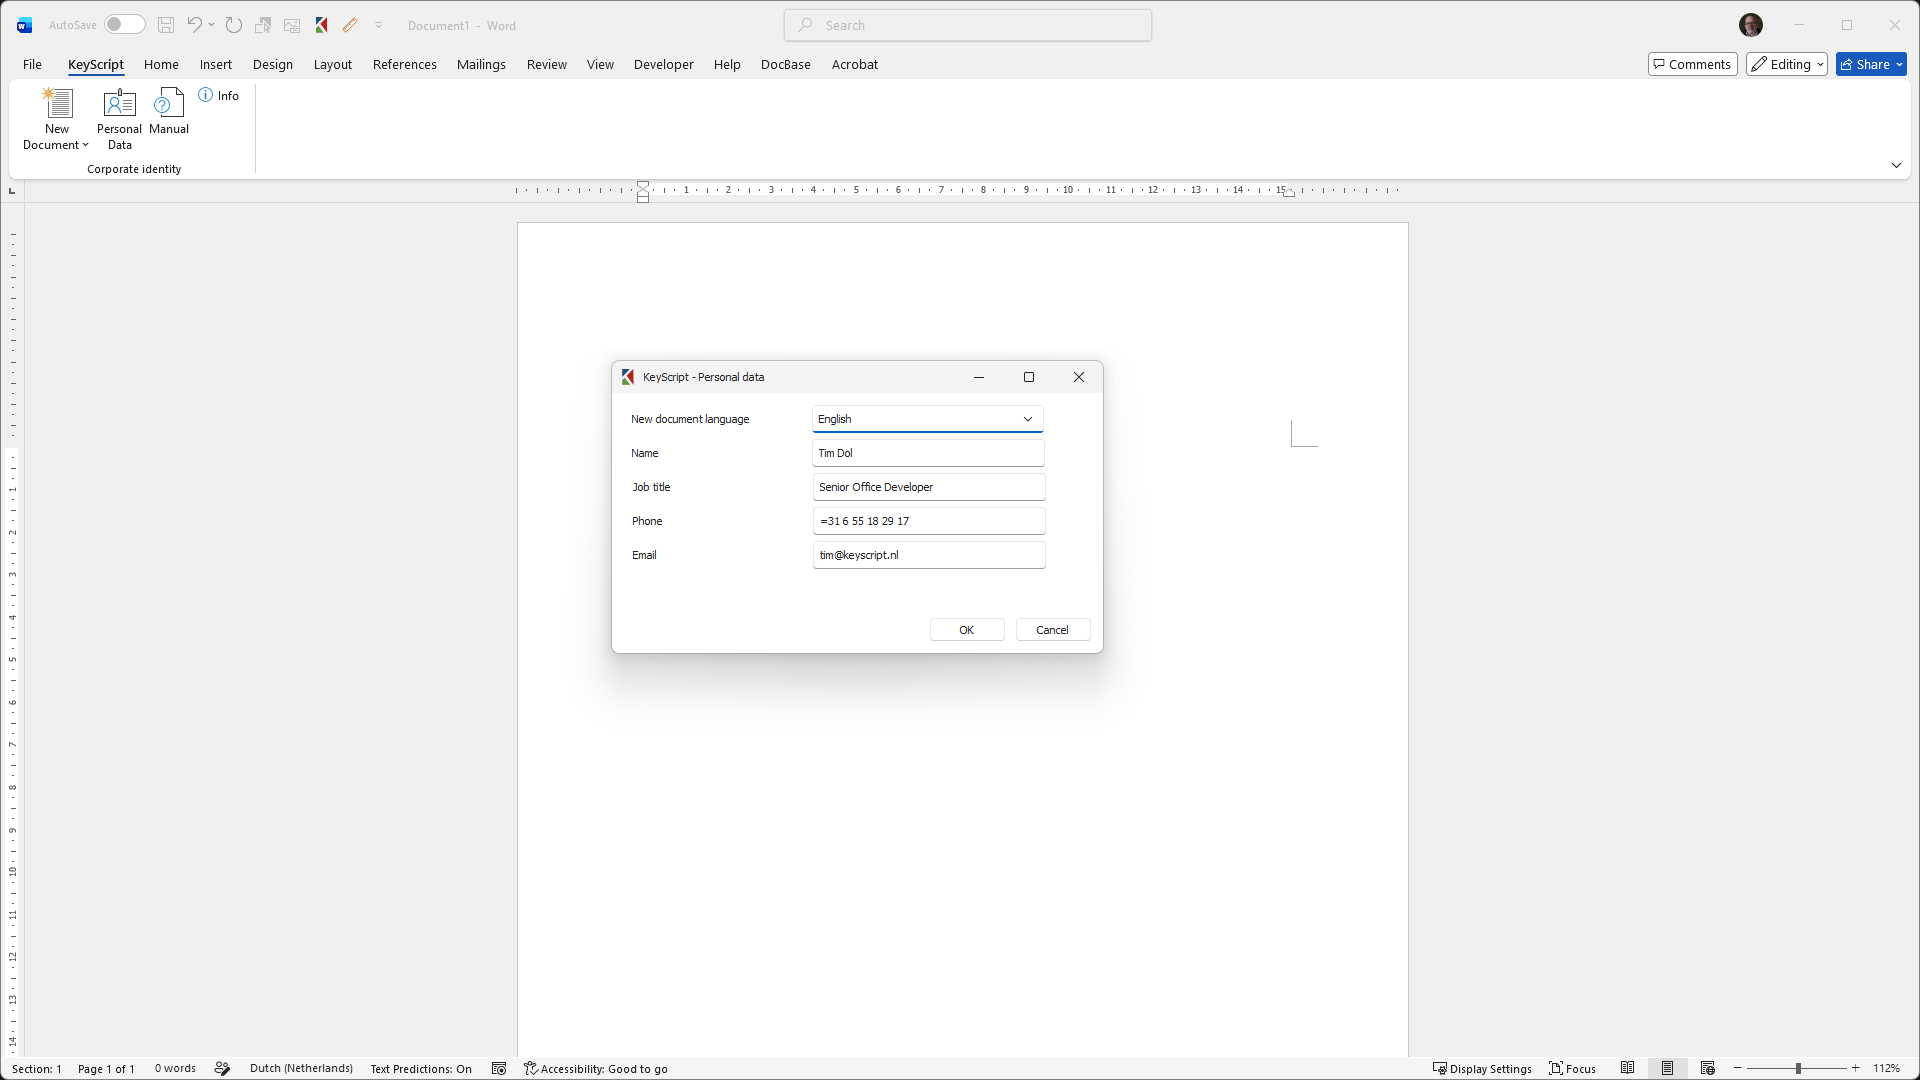Switch to the DocBase ribbon tab
The height and width of the screenshot is (1080, 1920).
click(x=785, y=64)
